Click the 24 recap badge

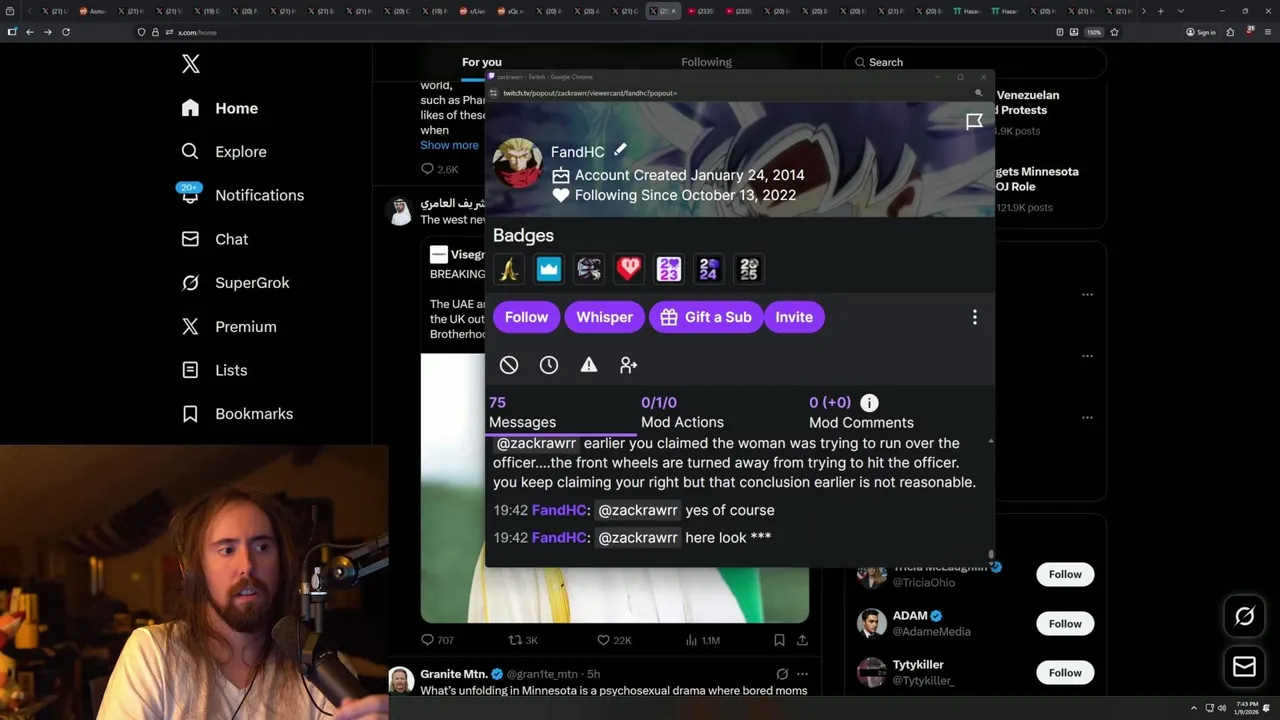pyautogui.click(x=709, y=268)
